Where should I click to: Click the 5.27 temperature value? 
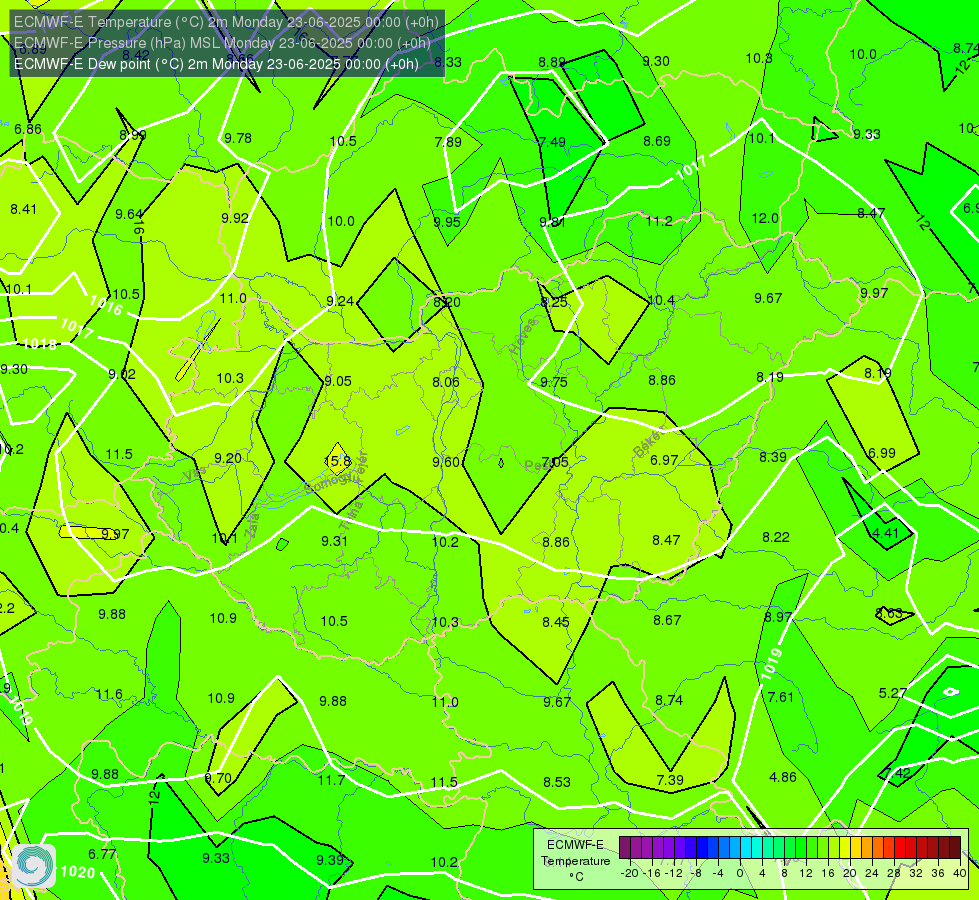pyautogui.click(x=893, y=693)
